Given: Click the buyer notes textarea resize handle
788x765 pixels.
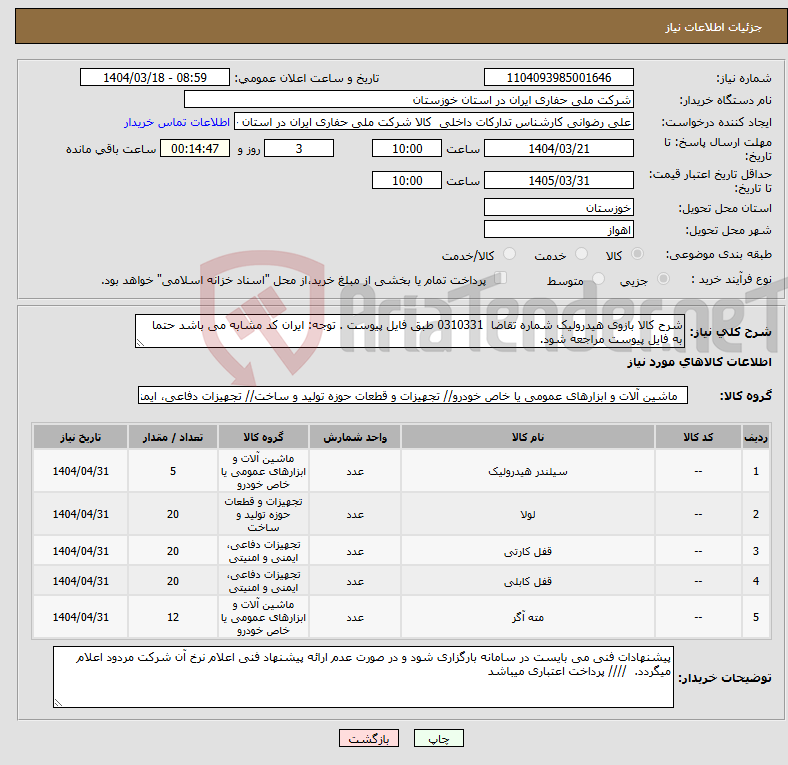Looking at the screenshot, I should pyautogui.click(x=58, y=703).
